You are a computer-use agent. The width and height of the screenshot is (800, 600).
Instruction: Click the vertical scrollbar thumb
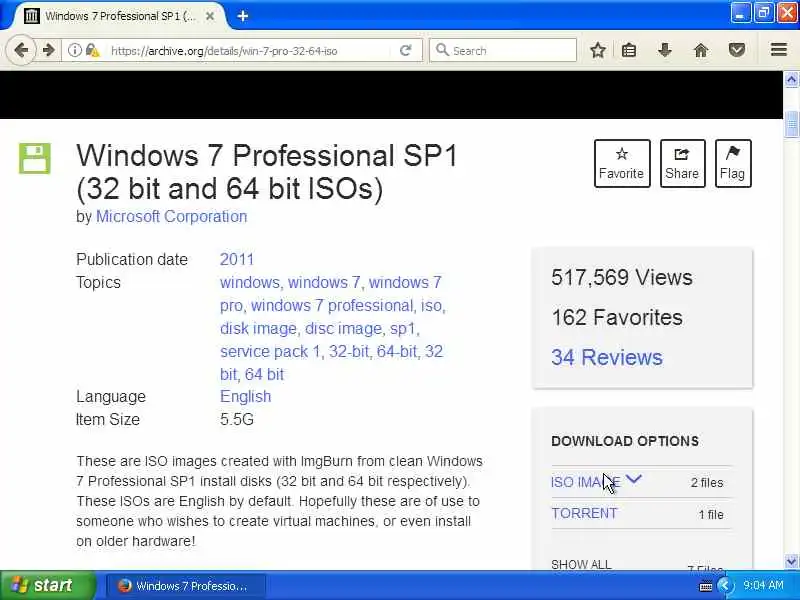[791, 123]
